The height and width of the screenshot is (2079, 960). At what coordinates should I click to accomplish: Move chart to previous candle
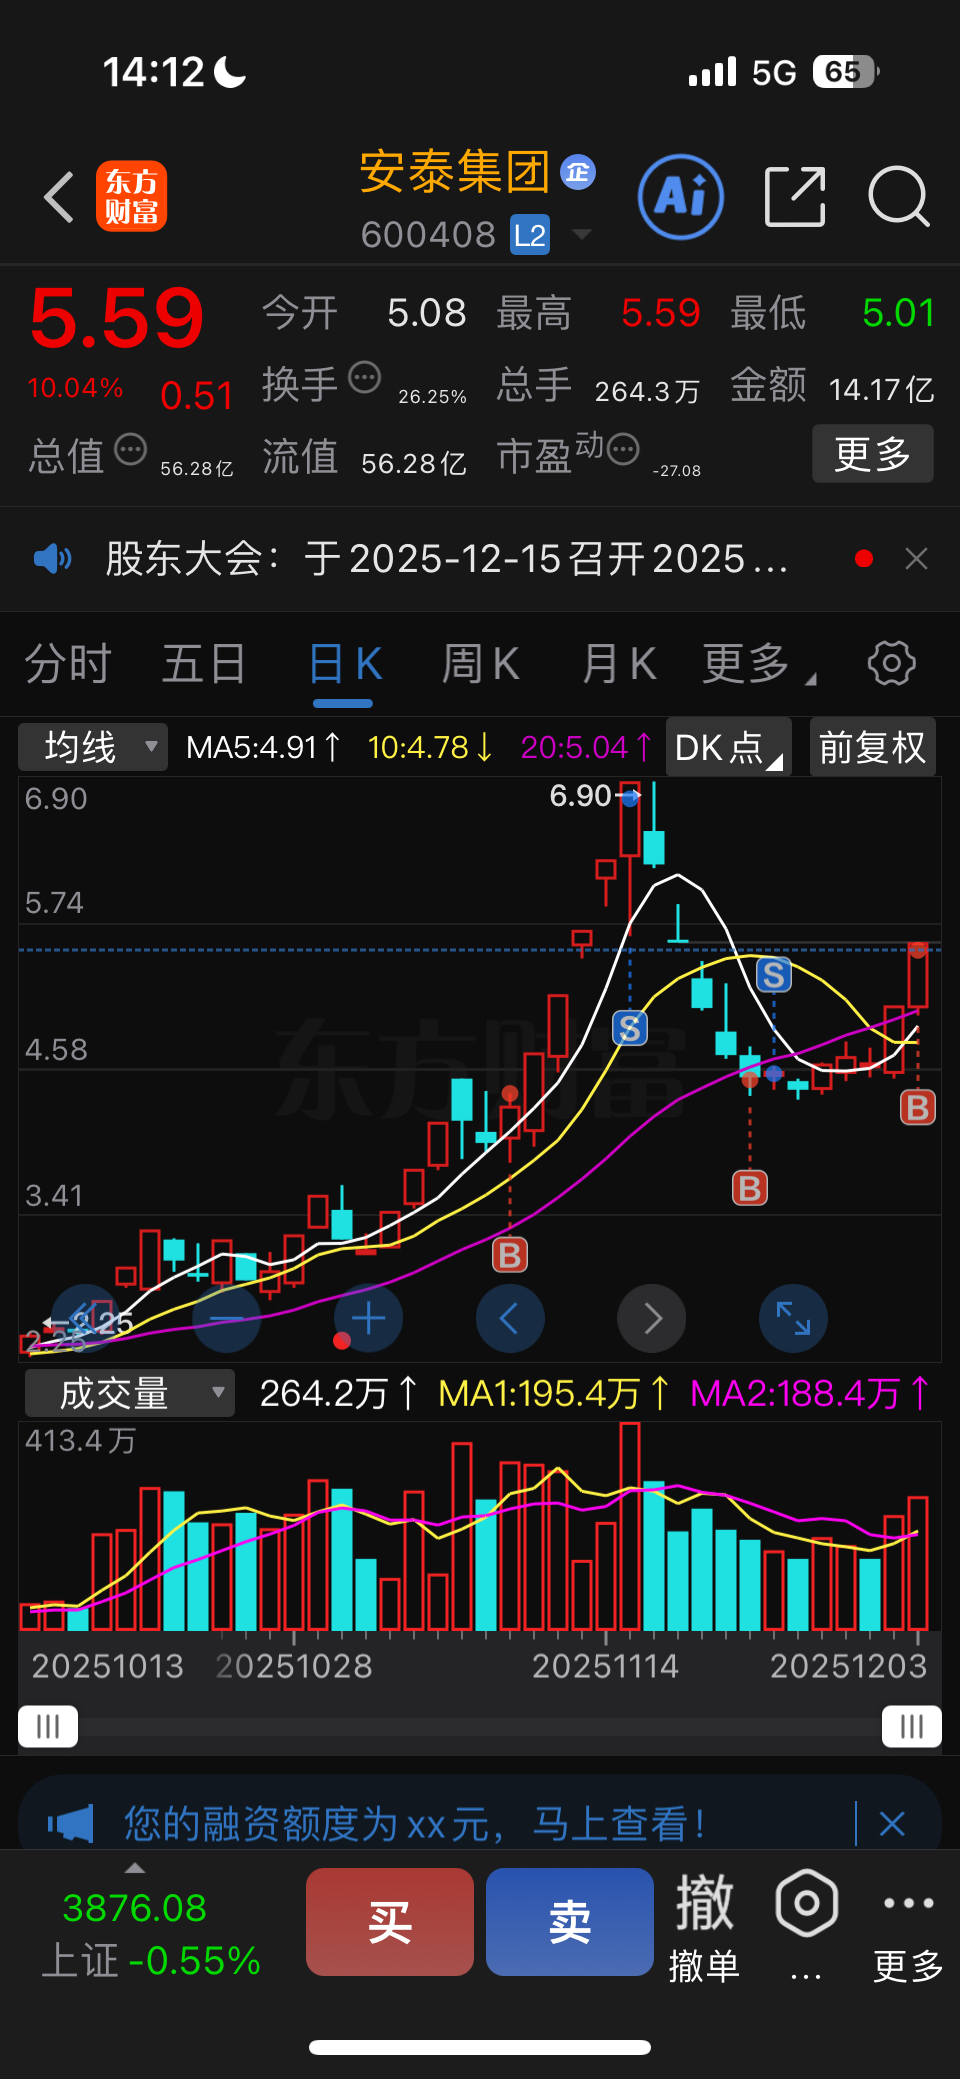click(x=510, y=1319)
